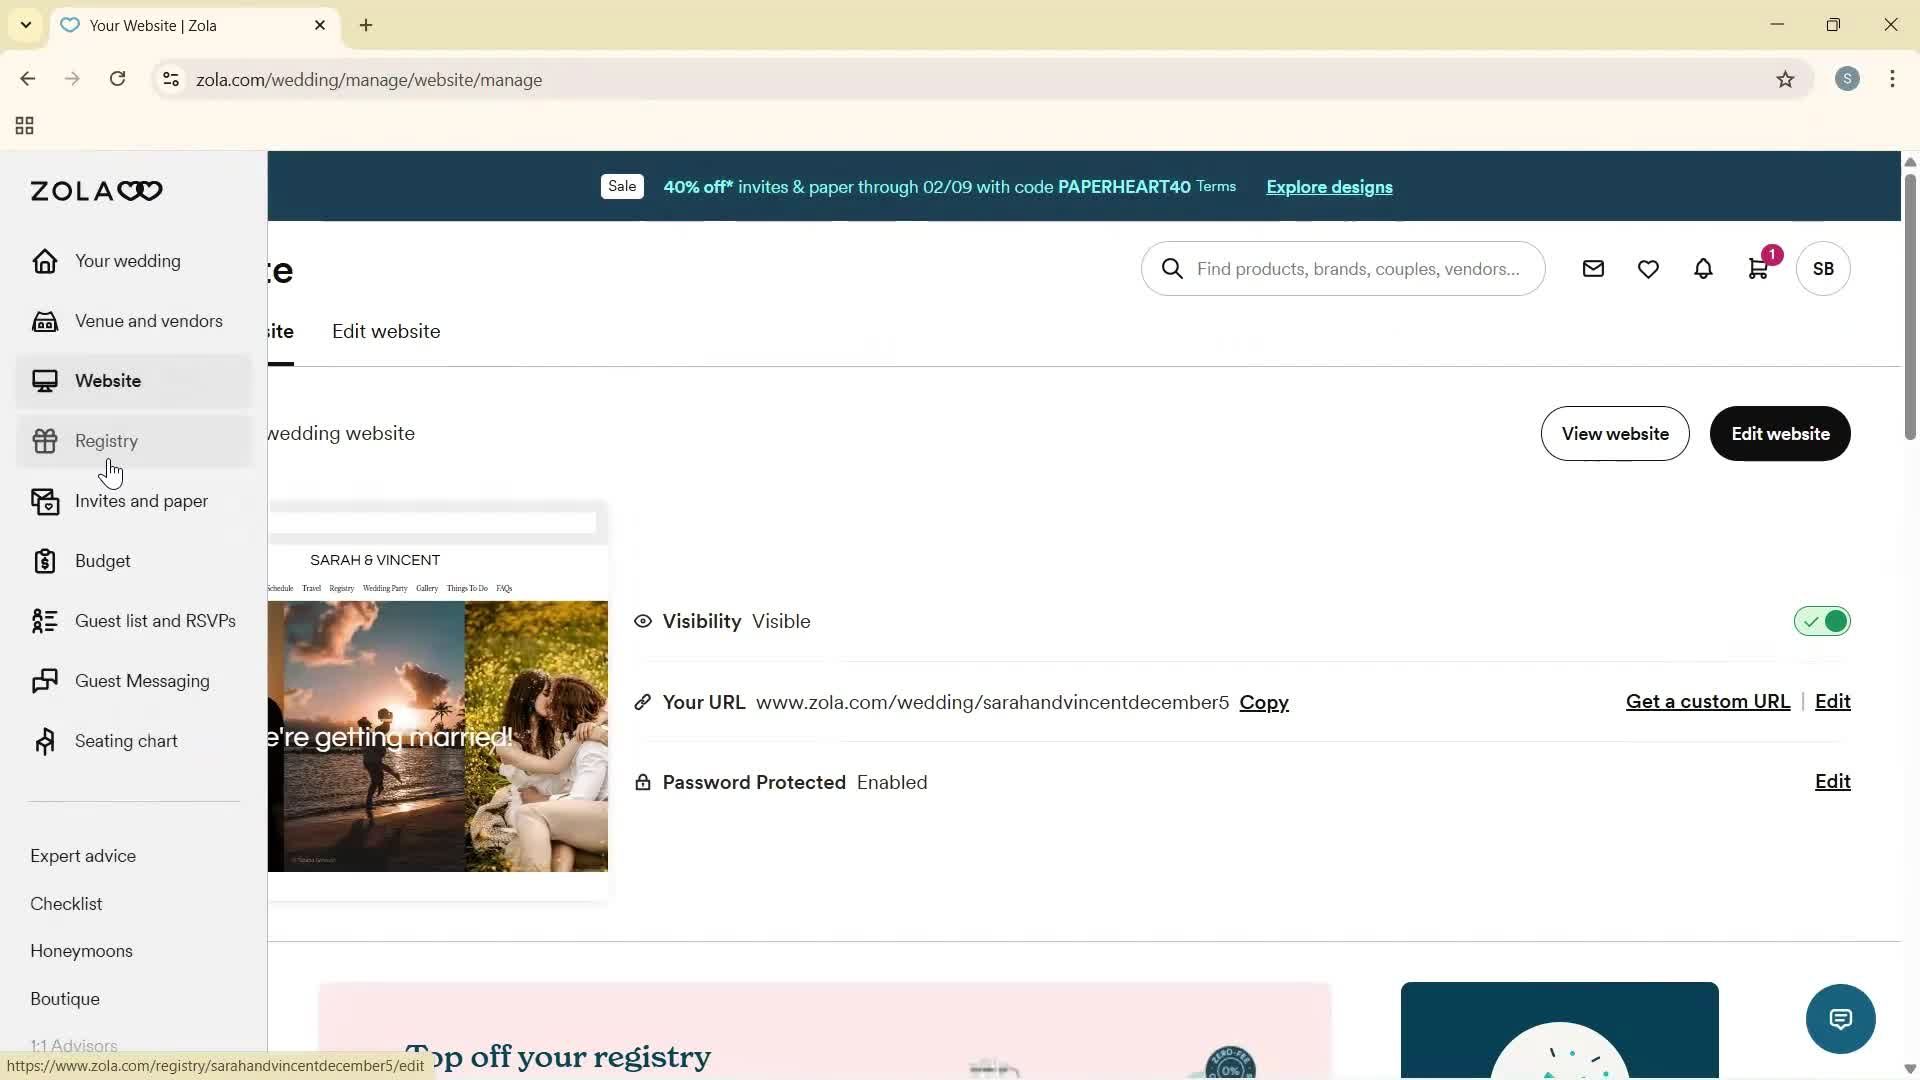1920x1080 pixels.
Task: Open the live chat bubble
Action: click(1840, 1018)
